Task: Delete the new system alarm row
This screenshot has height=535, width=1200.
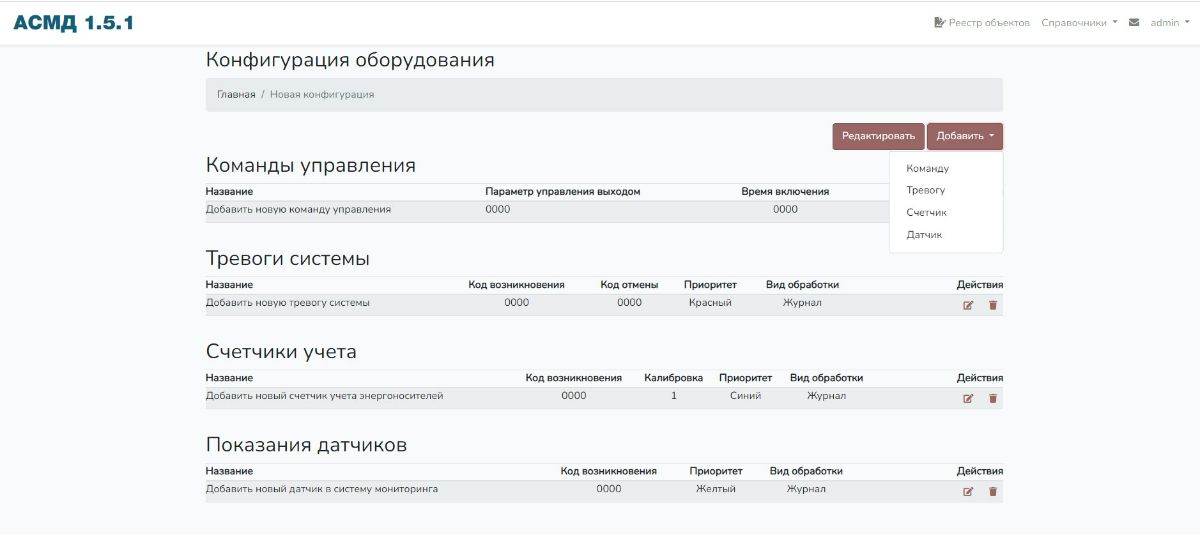Action: tap(993, 305)
